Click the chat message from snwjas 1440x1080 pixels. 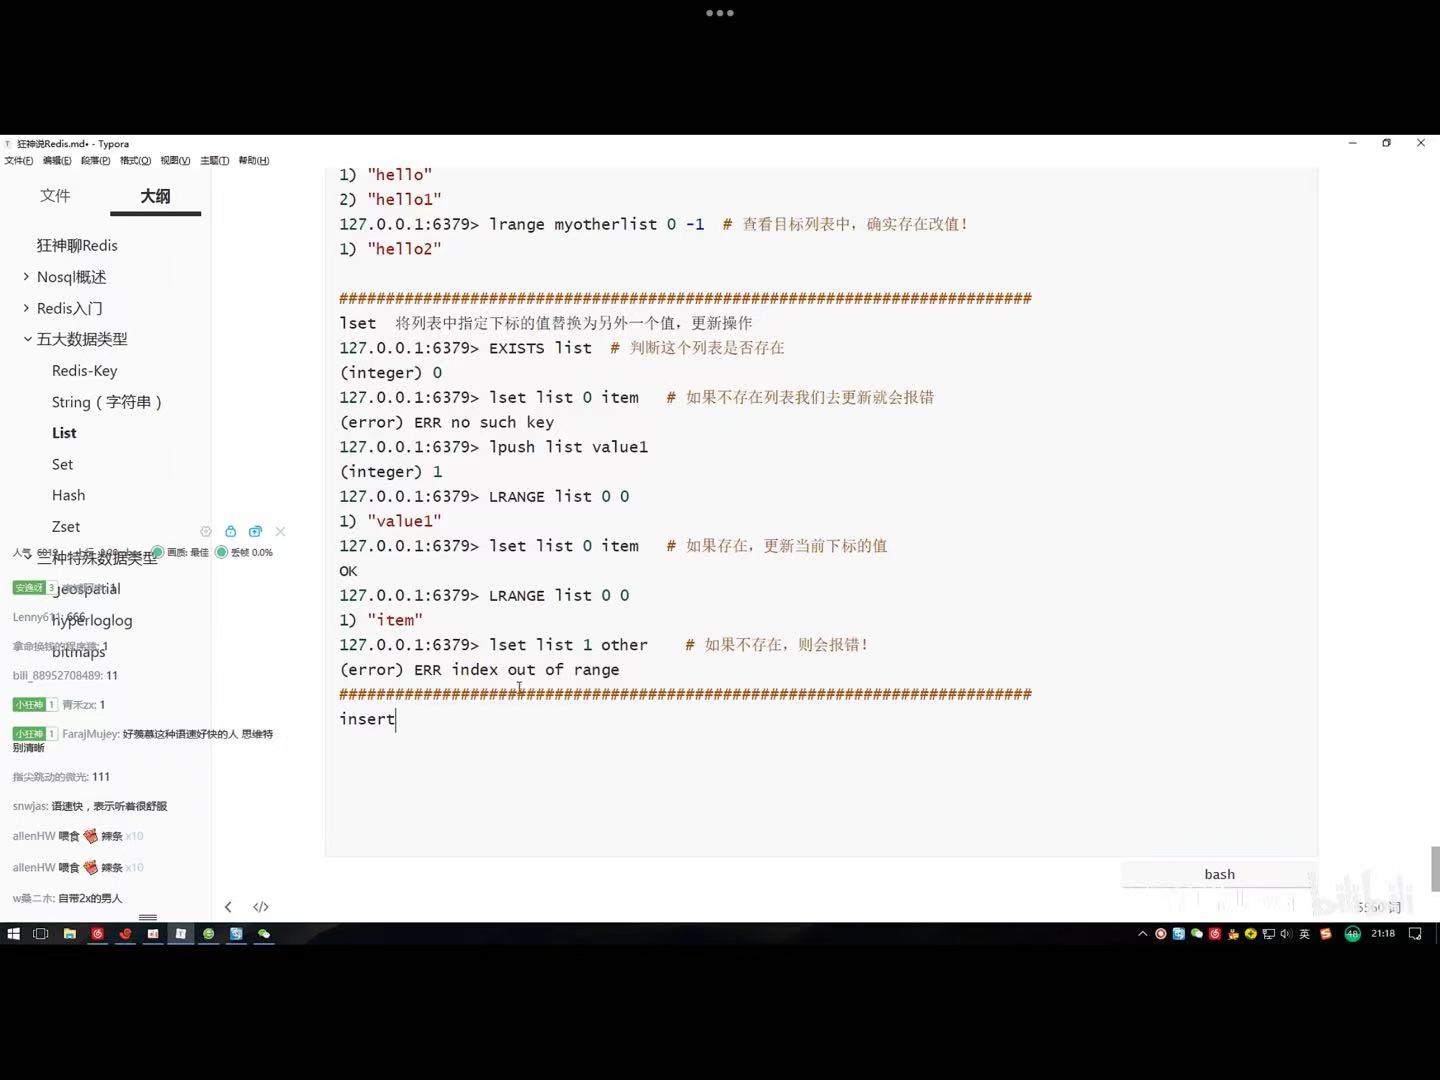point(90,806)
